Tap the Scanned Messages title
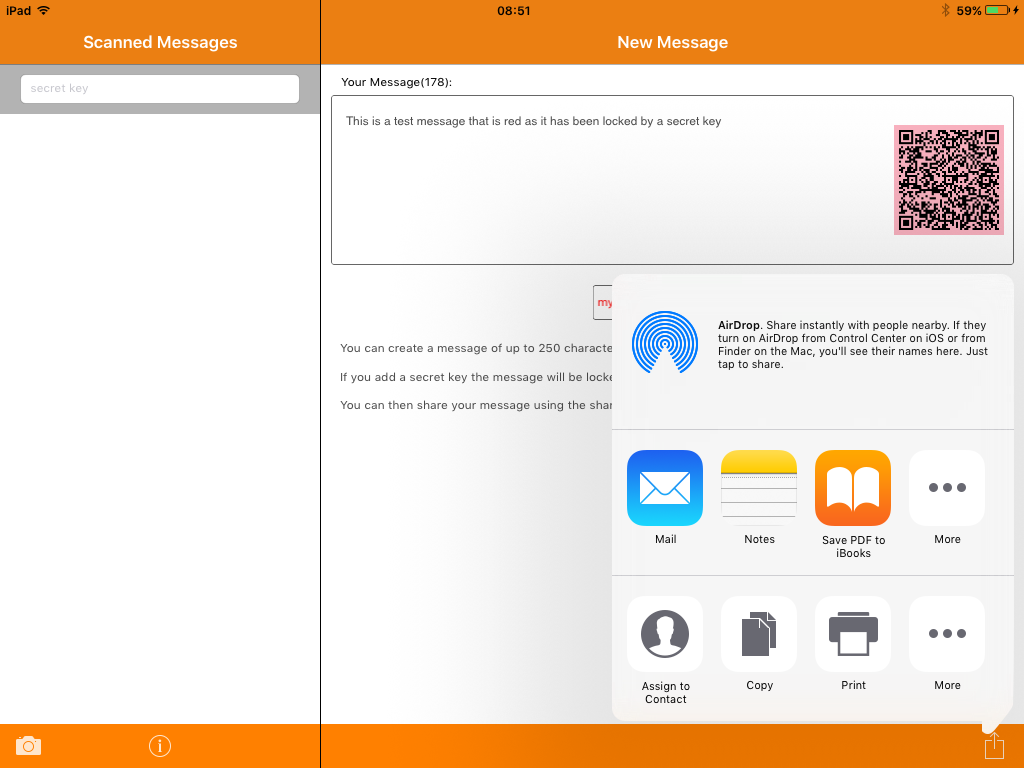Viewport: 1024px width, 768px height. point(160,42)
